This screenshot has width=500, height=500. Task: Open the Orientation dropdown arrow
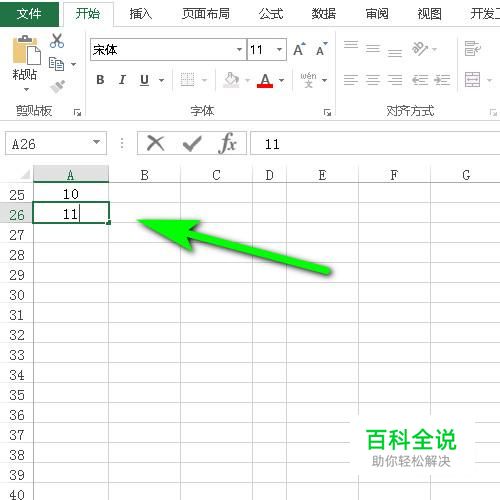tap(434, 49)
